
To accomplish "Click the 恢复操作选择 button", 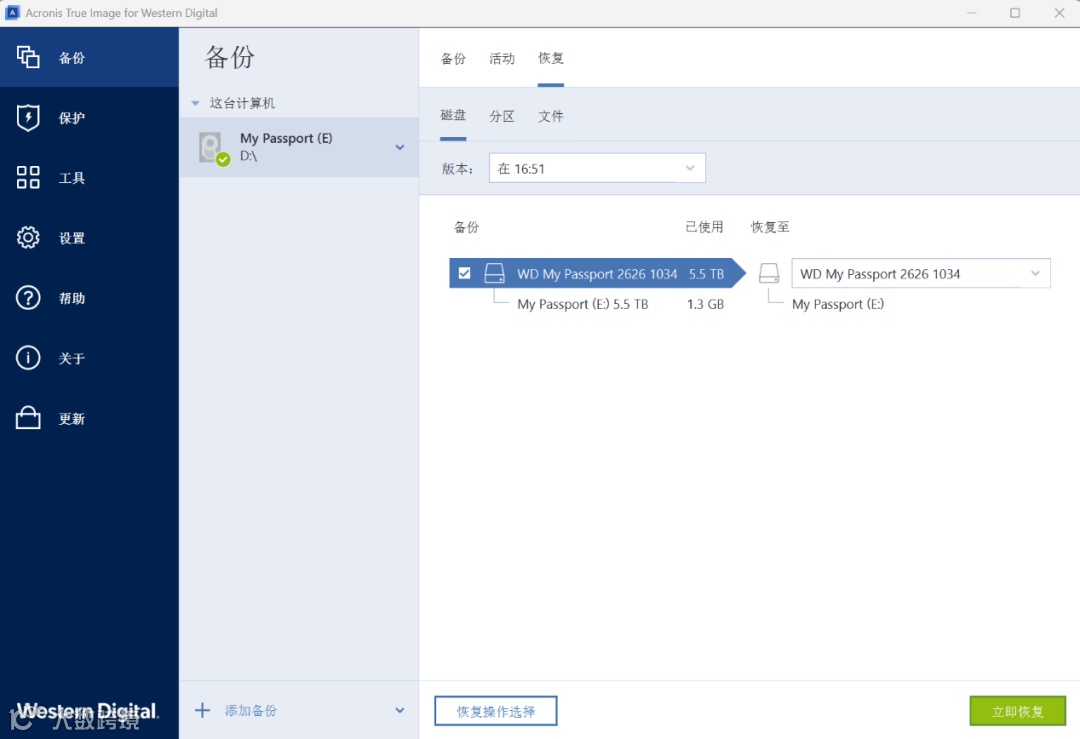I will 495,711.
